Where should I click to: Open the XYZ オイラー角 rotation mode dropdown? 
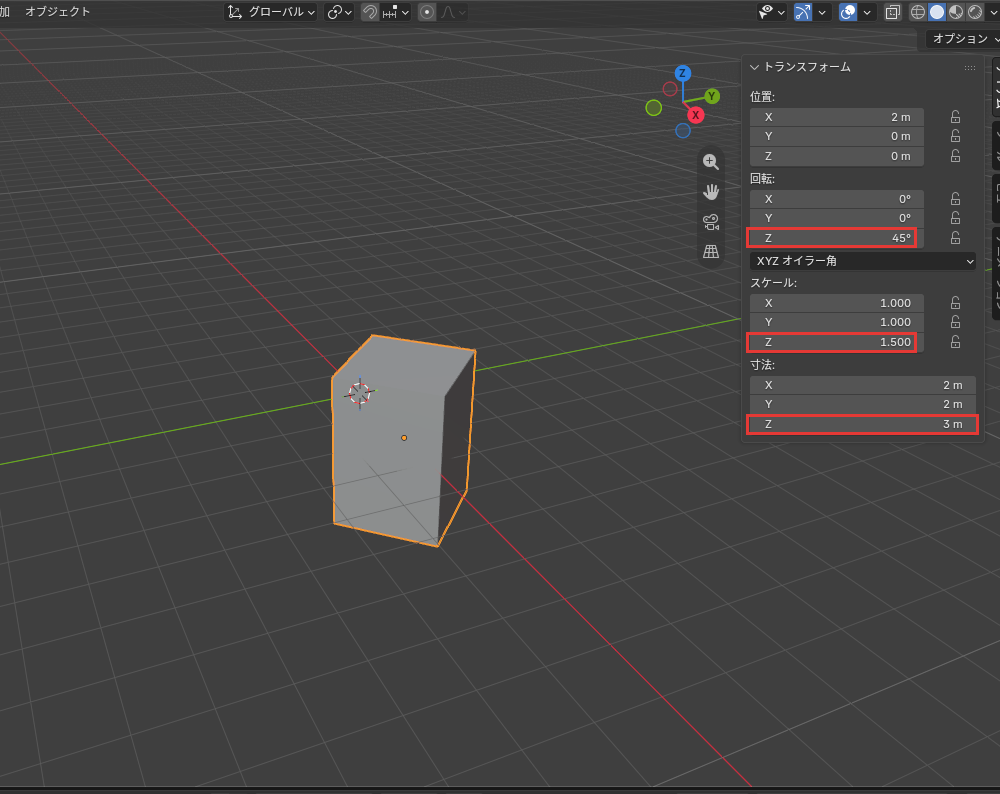click(x=863, y=261)
